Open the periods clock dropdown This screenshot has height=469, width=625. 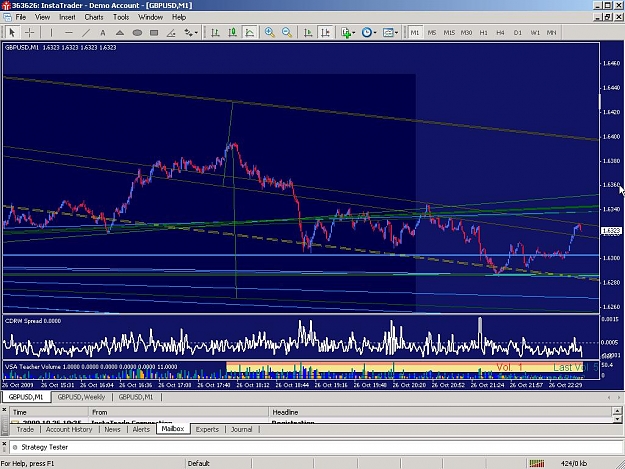(369, 33)
